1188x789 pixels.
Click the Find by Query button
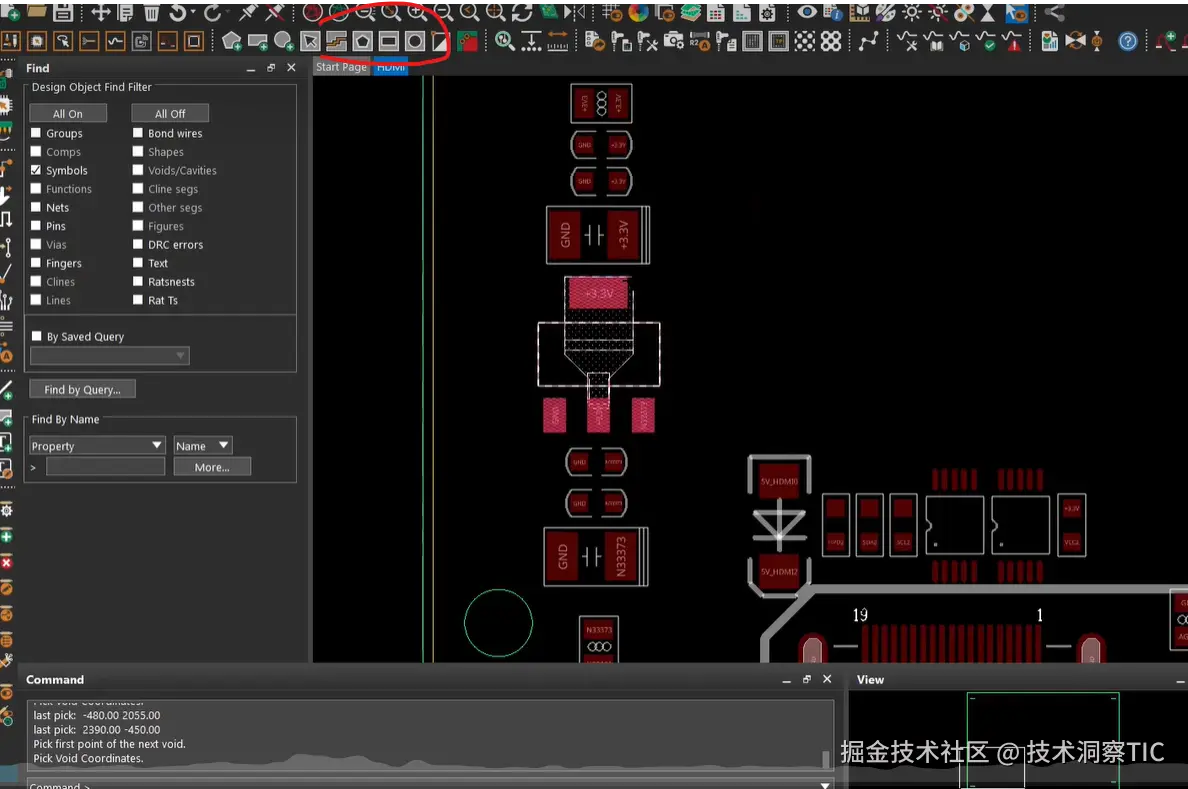coord(82,390)
